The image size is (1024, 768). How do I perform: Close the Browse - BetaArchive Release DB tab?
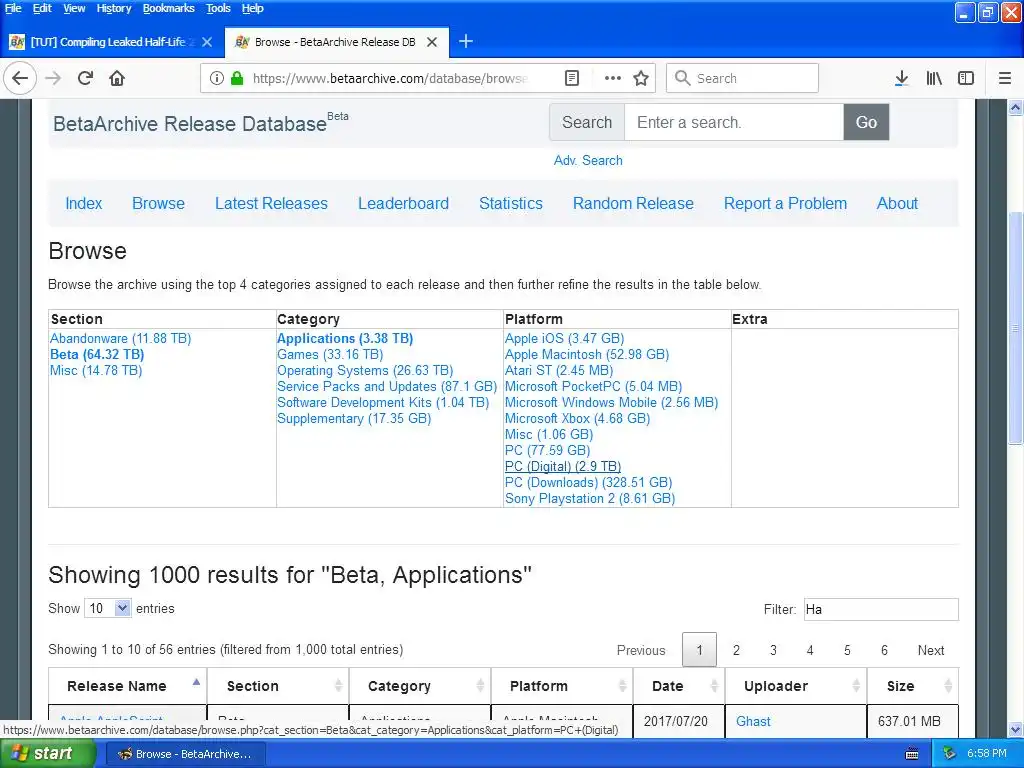pyautogui.click(x=432, y=42)
